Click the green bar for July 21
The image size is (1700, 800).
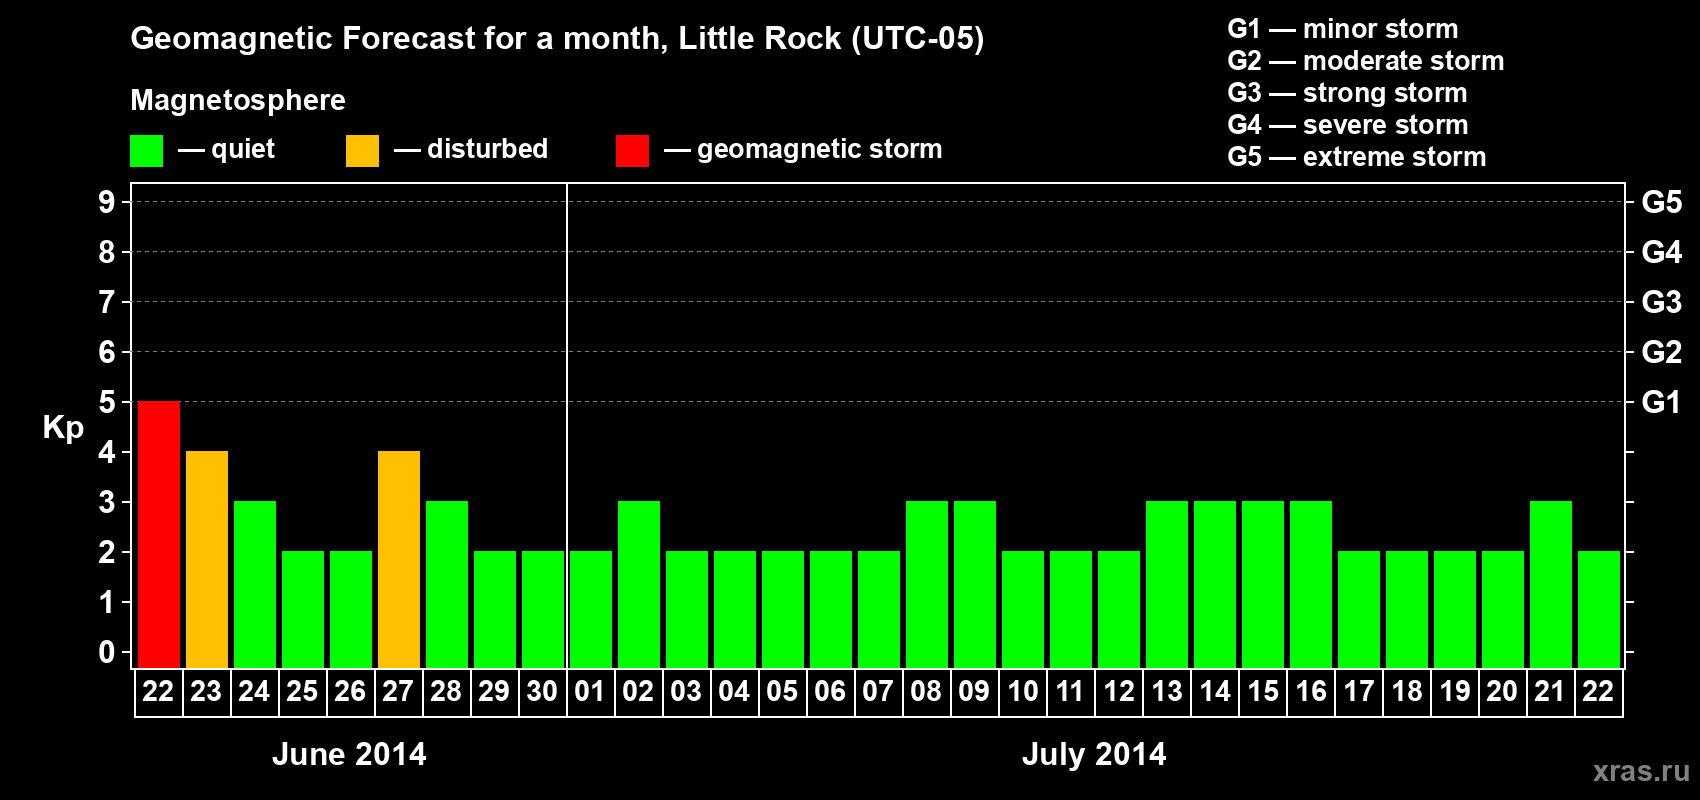[x=1551, y=584]
